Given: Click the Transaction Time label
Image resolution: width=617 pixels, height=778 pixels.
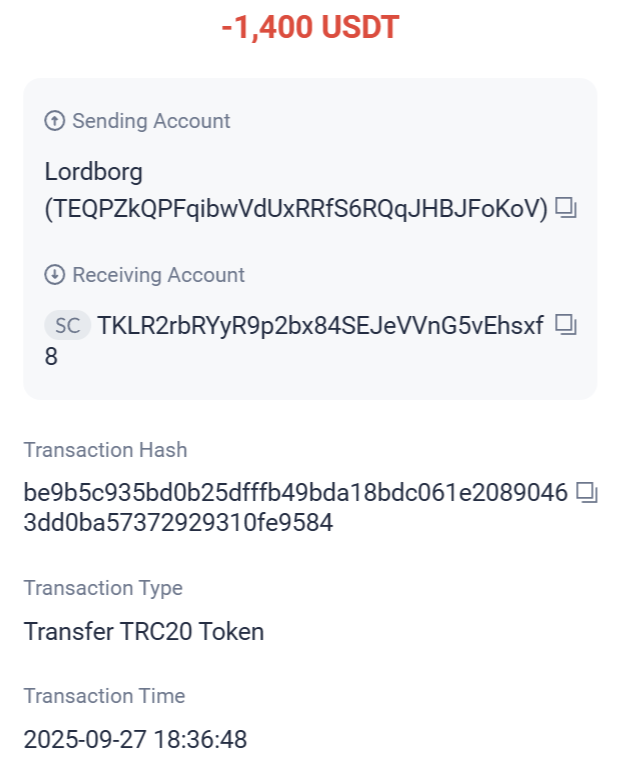Looking at the screenshot, I should 104,696.
